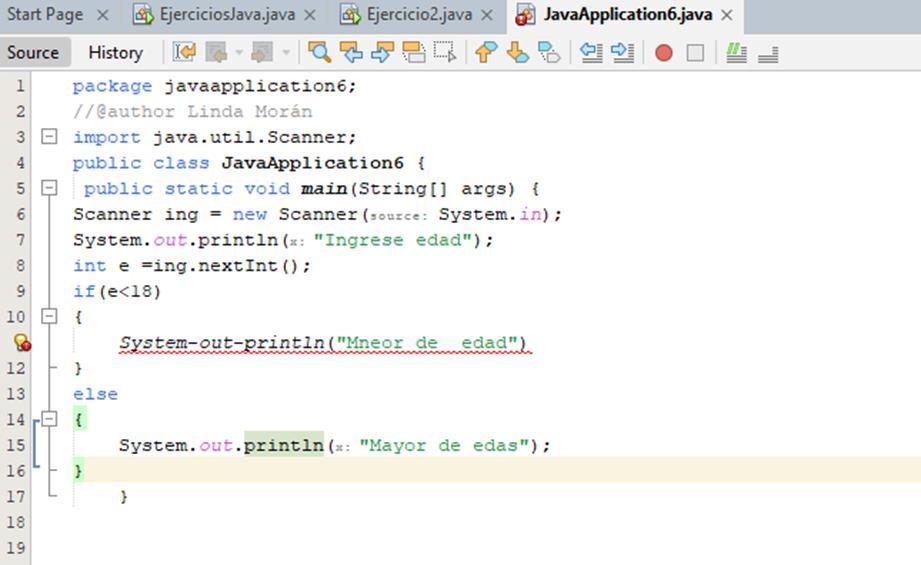This screenshot has height=565, width=921.
Task: Click the JavaApplication6.java tab error file icon
Action: tap(525, 15)
